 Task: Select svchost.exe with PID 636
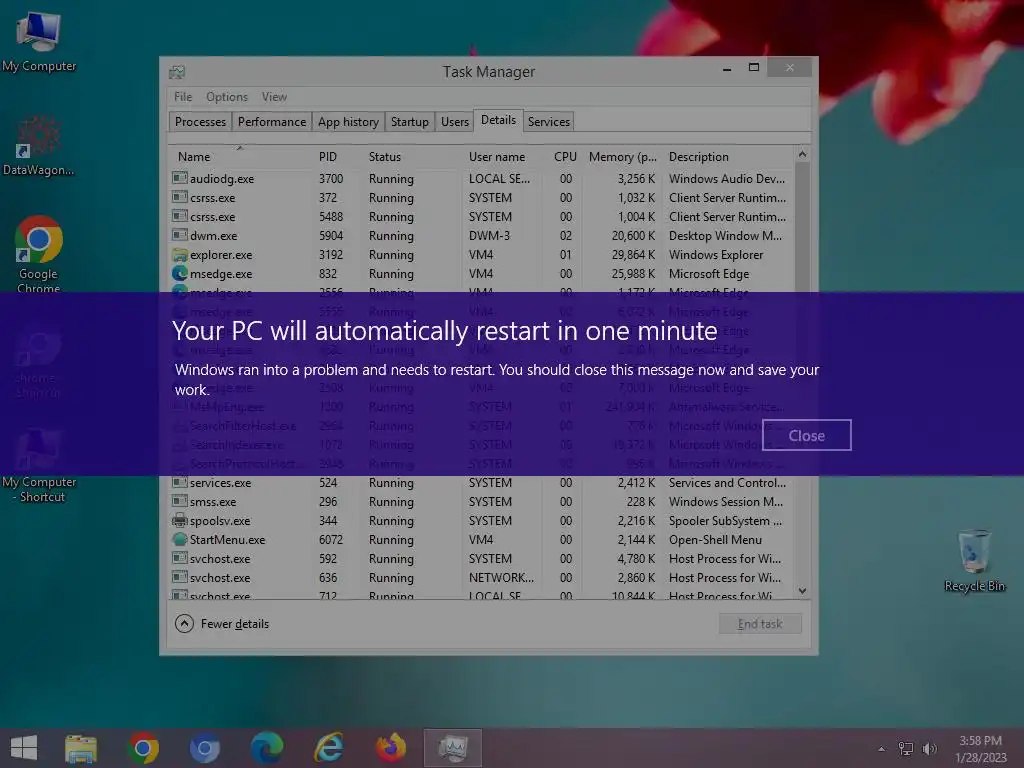point(482,577)
